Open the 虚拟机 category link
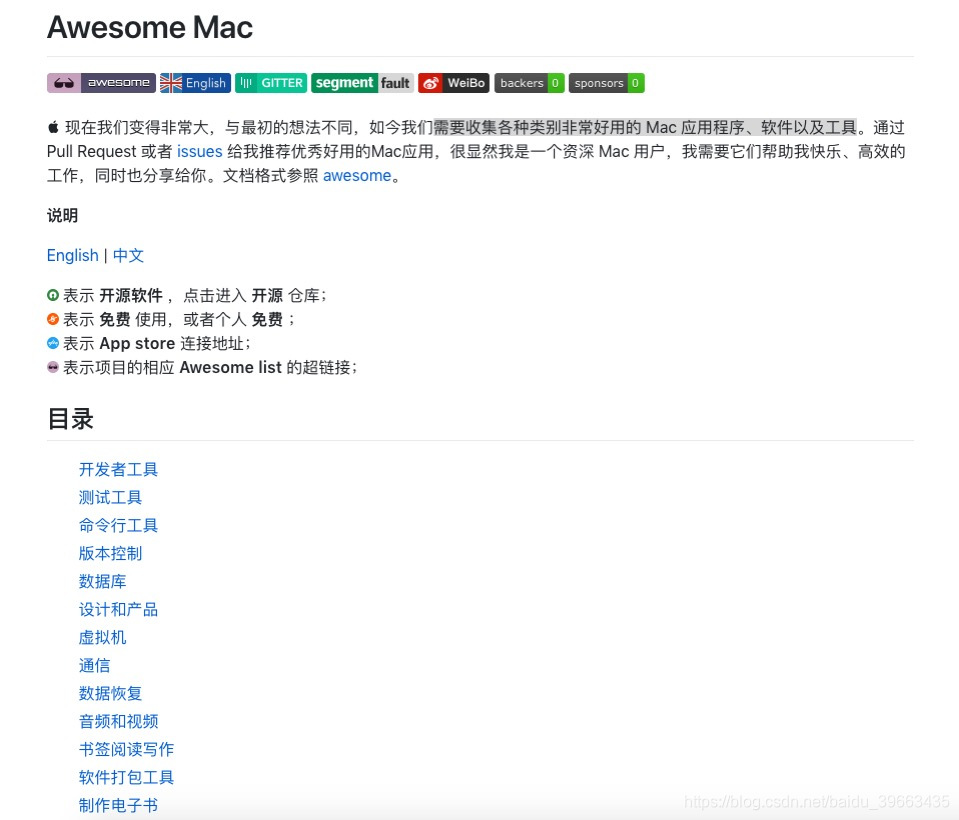 (x=103, y=637)
